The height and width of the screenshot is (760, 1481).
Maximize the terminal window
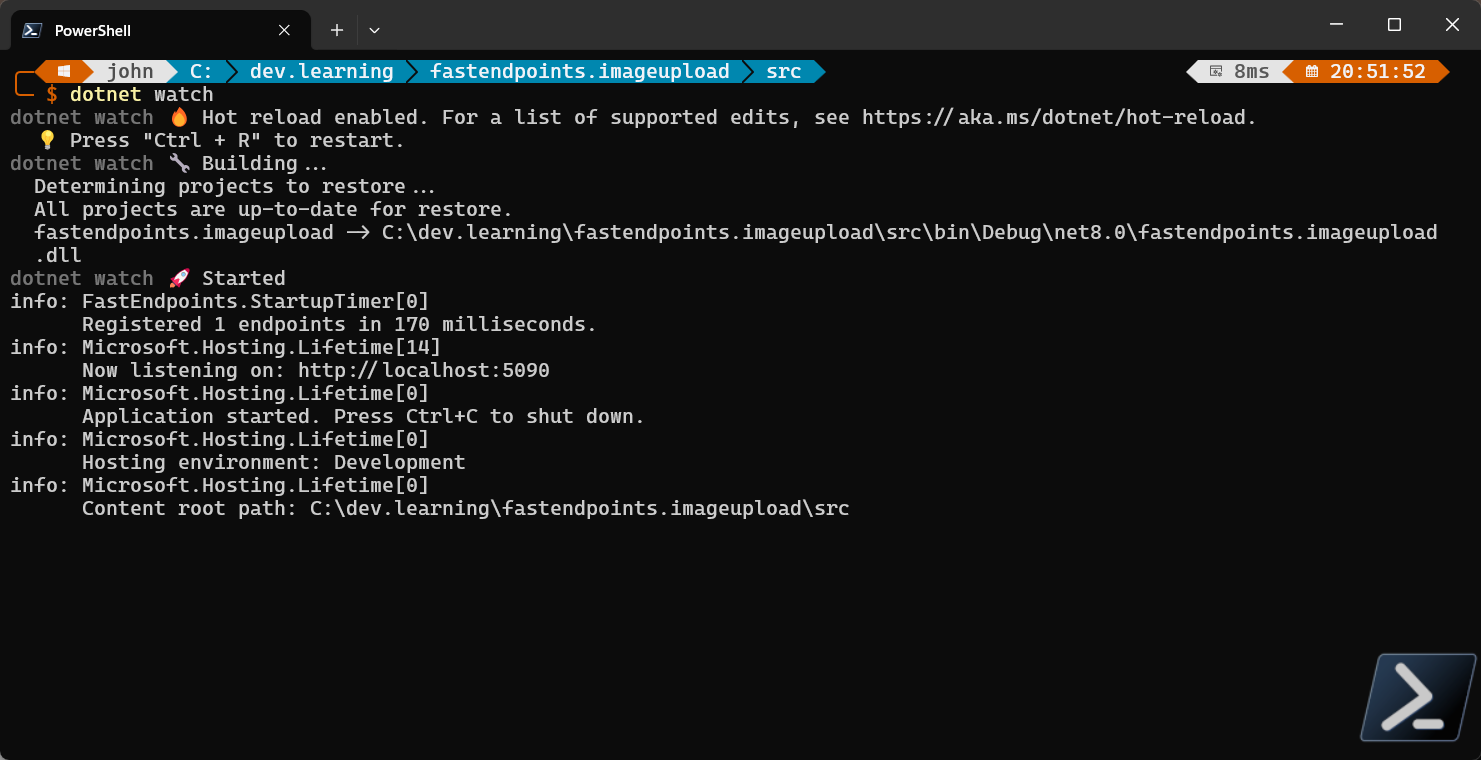click(1394, 24)
